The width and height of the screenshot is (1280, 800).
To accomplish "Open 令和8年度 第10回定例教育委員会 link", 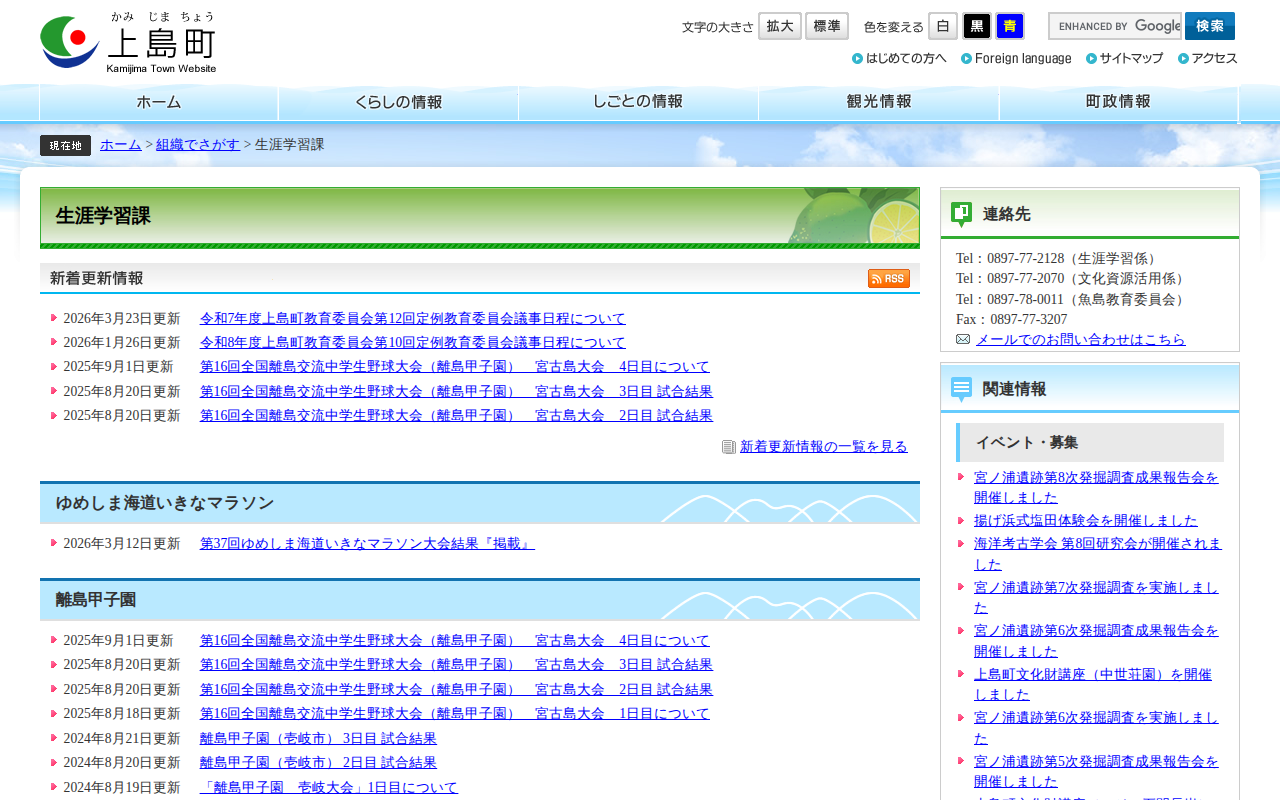I will (x=413, y=343).
